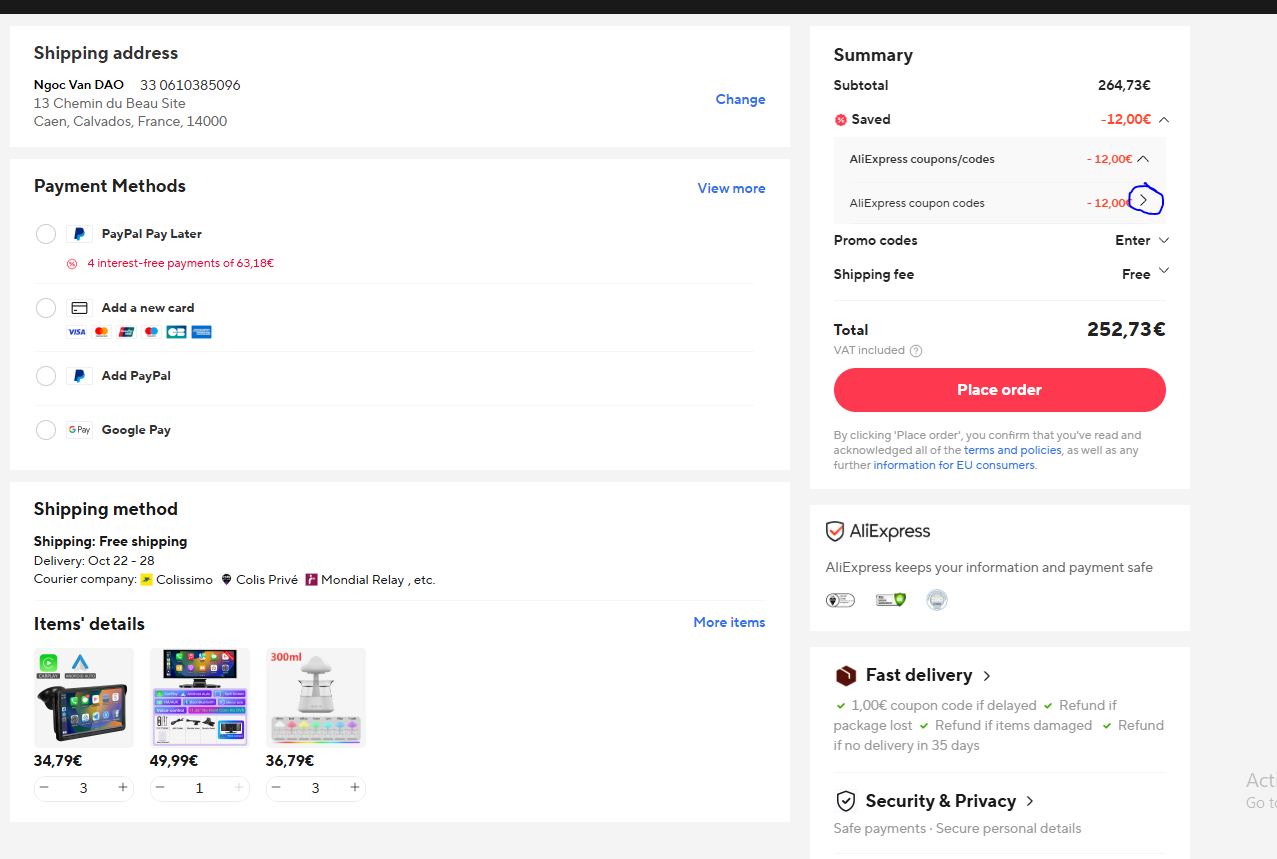Click the AliExpress safety shield logo
This screenshot has height=859, width=1277.
(x=835, y=531)
